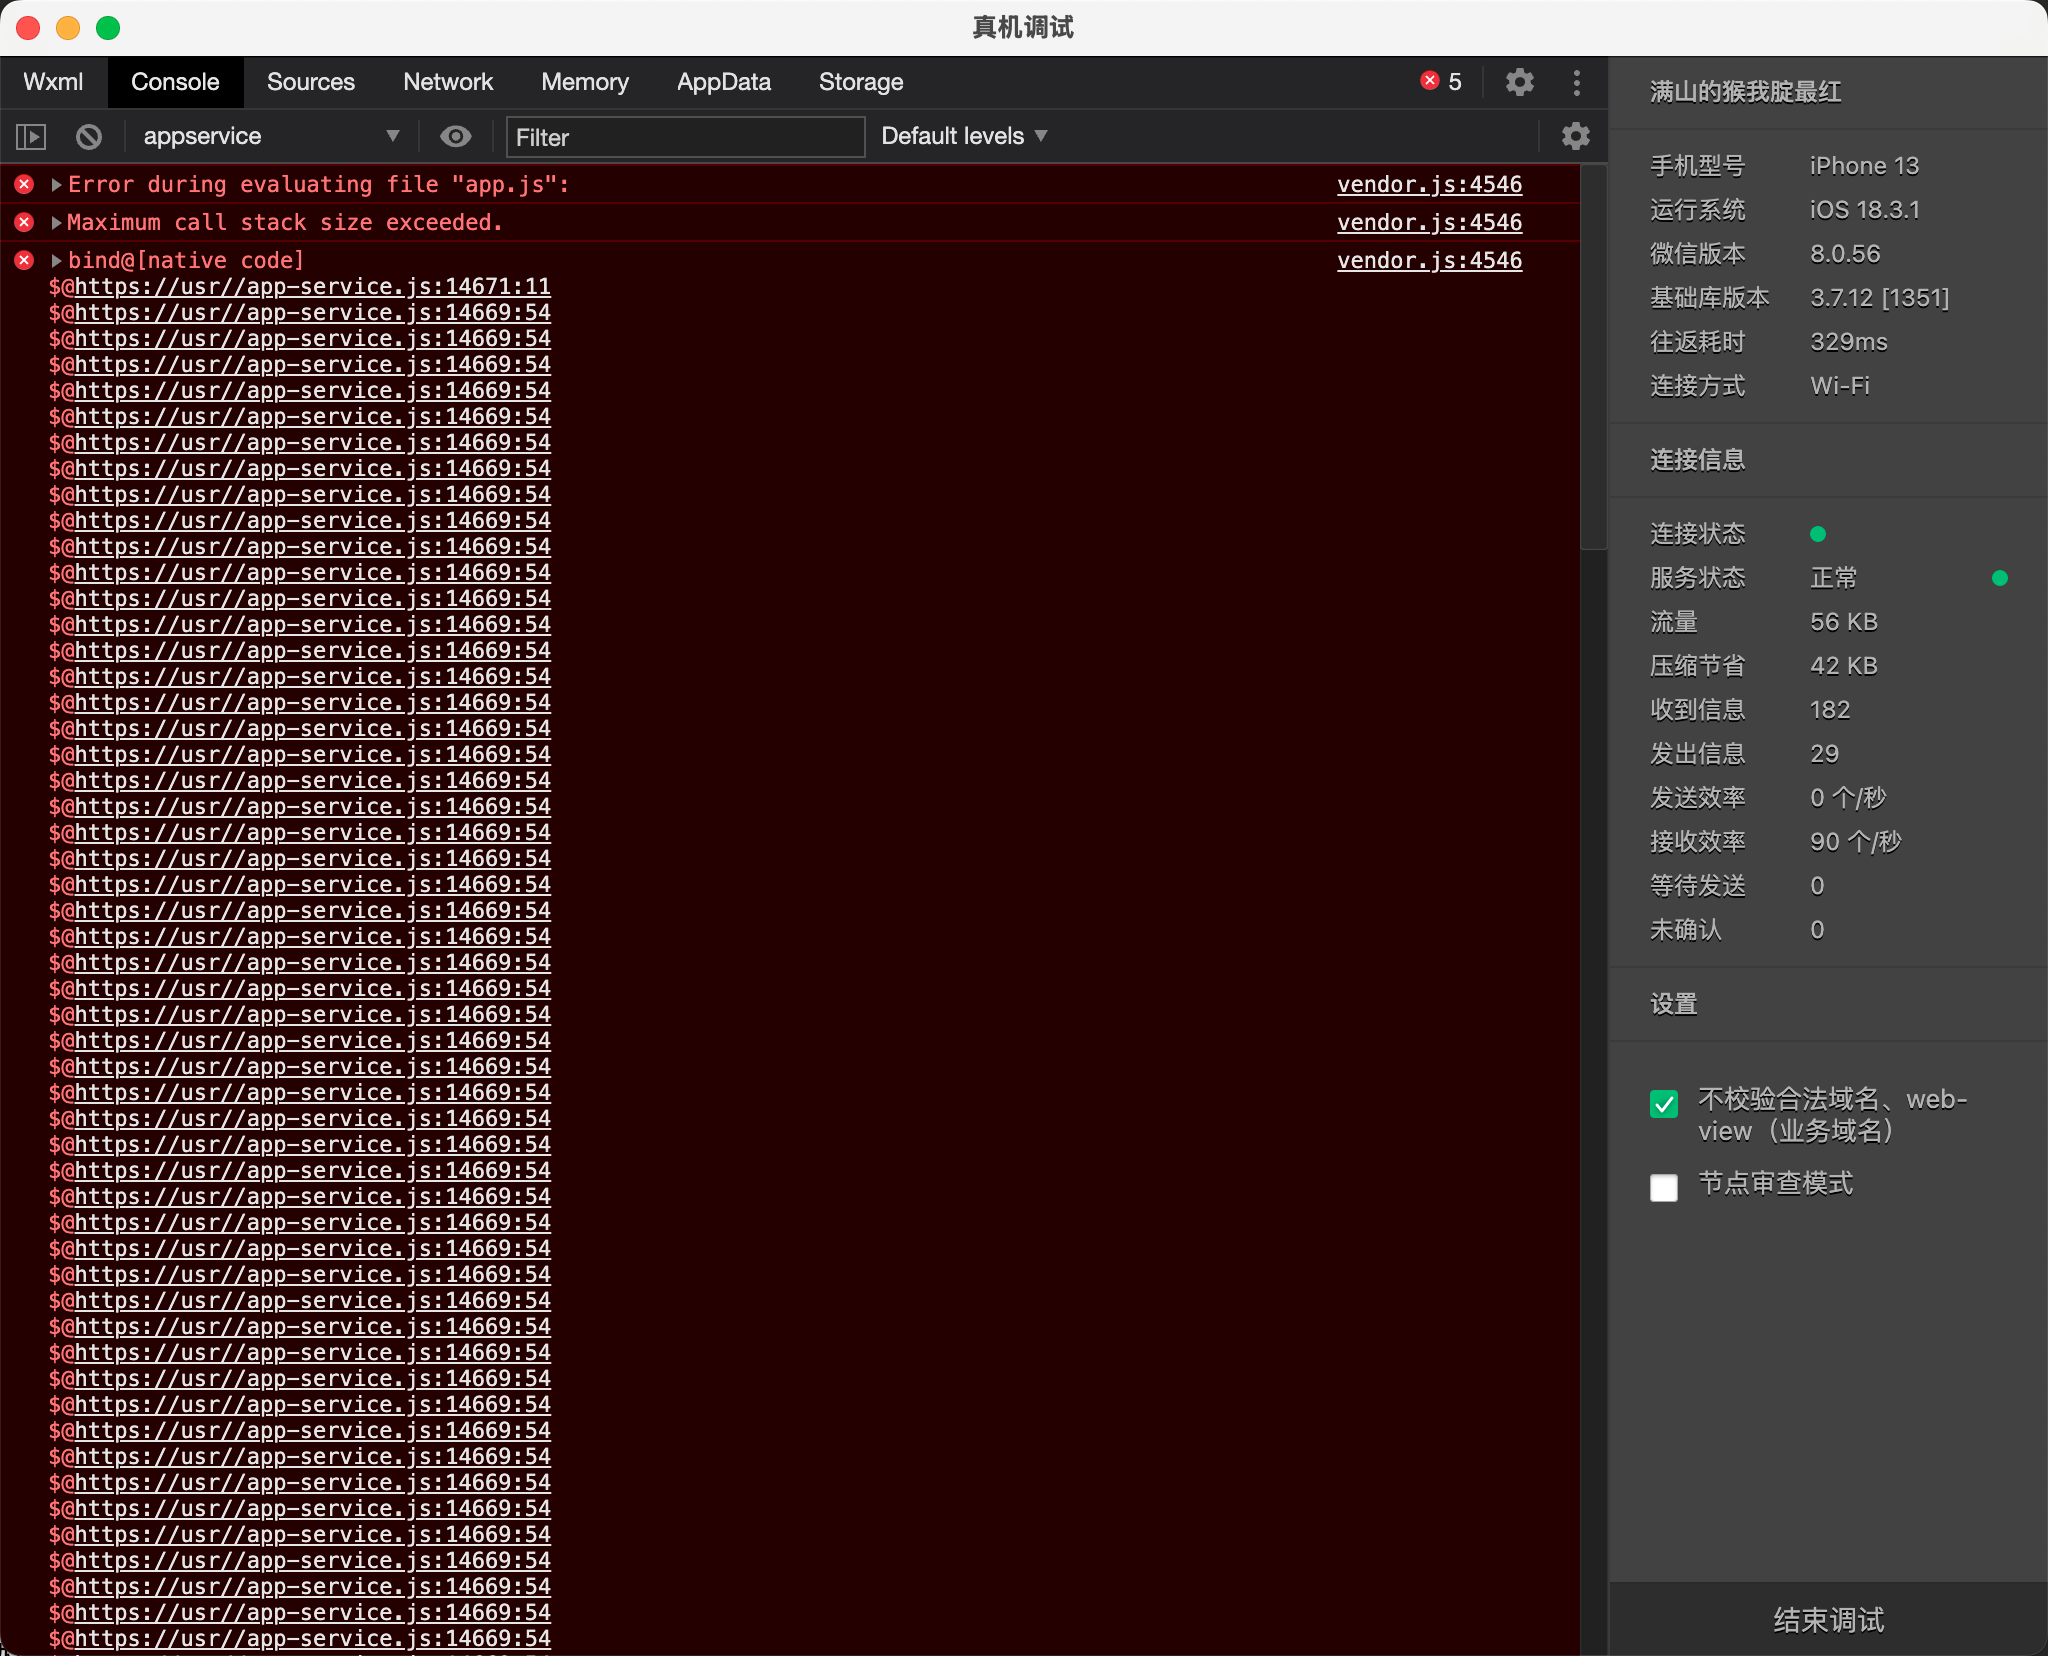This screenshot has height=1656, width=2048.
Task: Open vendor.js:4546 link of Maximum call stack error
Action: pyautogui.click(x=1429, y=223)
